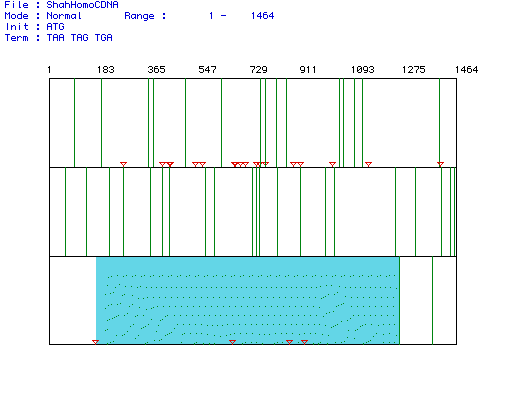Select the highlighted cyan open reading frame

(x=248, y=300)
